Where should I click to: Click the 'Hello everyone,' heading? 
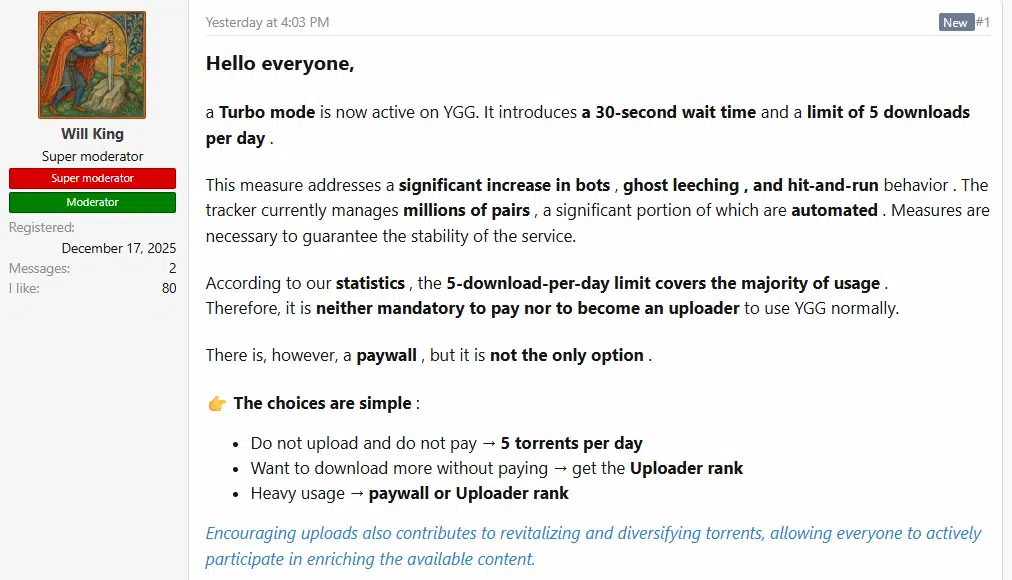[x=280, y=64]
